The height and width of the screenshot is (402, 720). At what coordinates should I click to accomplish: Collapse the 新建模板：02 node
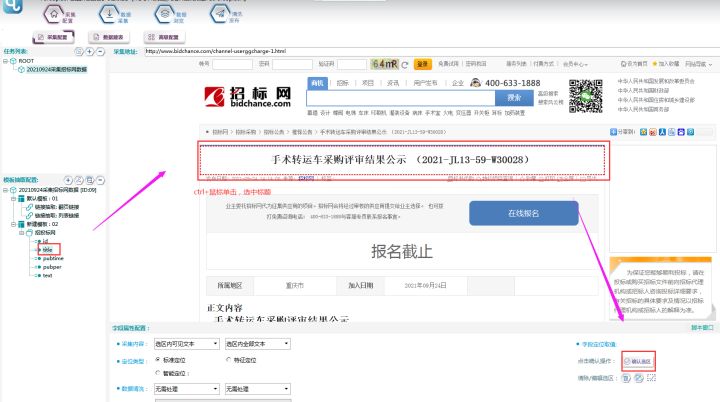(x=13, y=224)
